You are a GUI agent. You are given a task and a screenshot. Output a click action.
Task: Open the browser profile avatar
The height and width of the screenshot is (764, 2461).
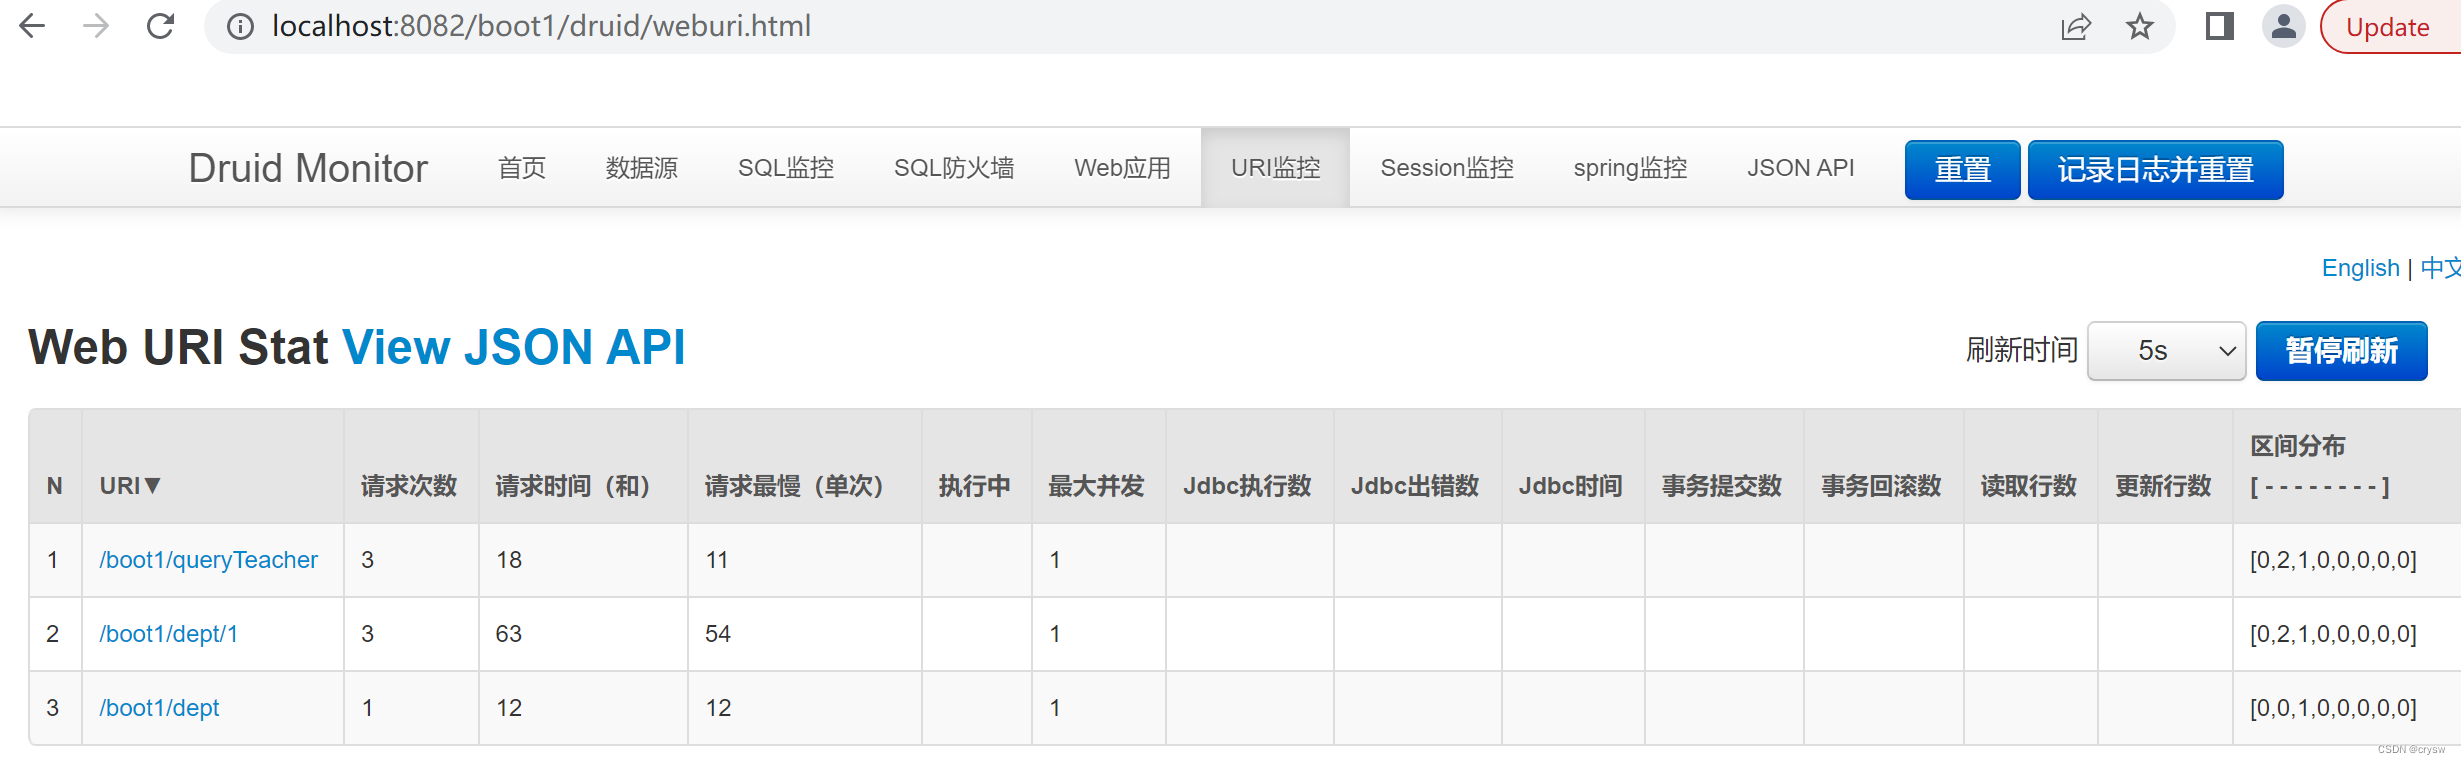point(2284,27)
